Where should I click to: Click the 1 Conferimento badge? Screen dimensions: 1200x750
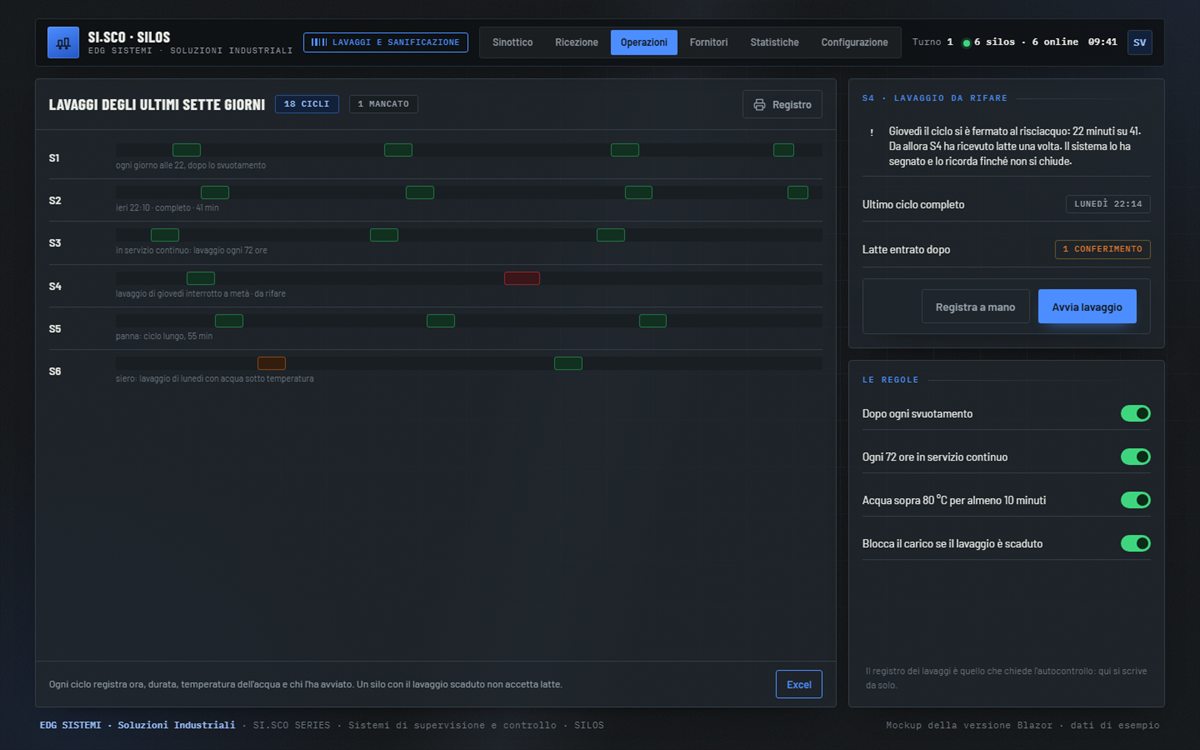click(x=1102, y=249)
